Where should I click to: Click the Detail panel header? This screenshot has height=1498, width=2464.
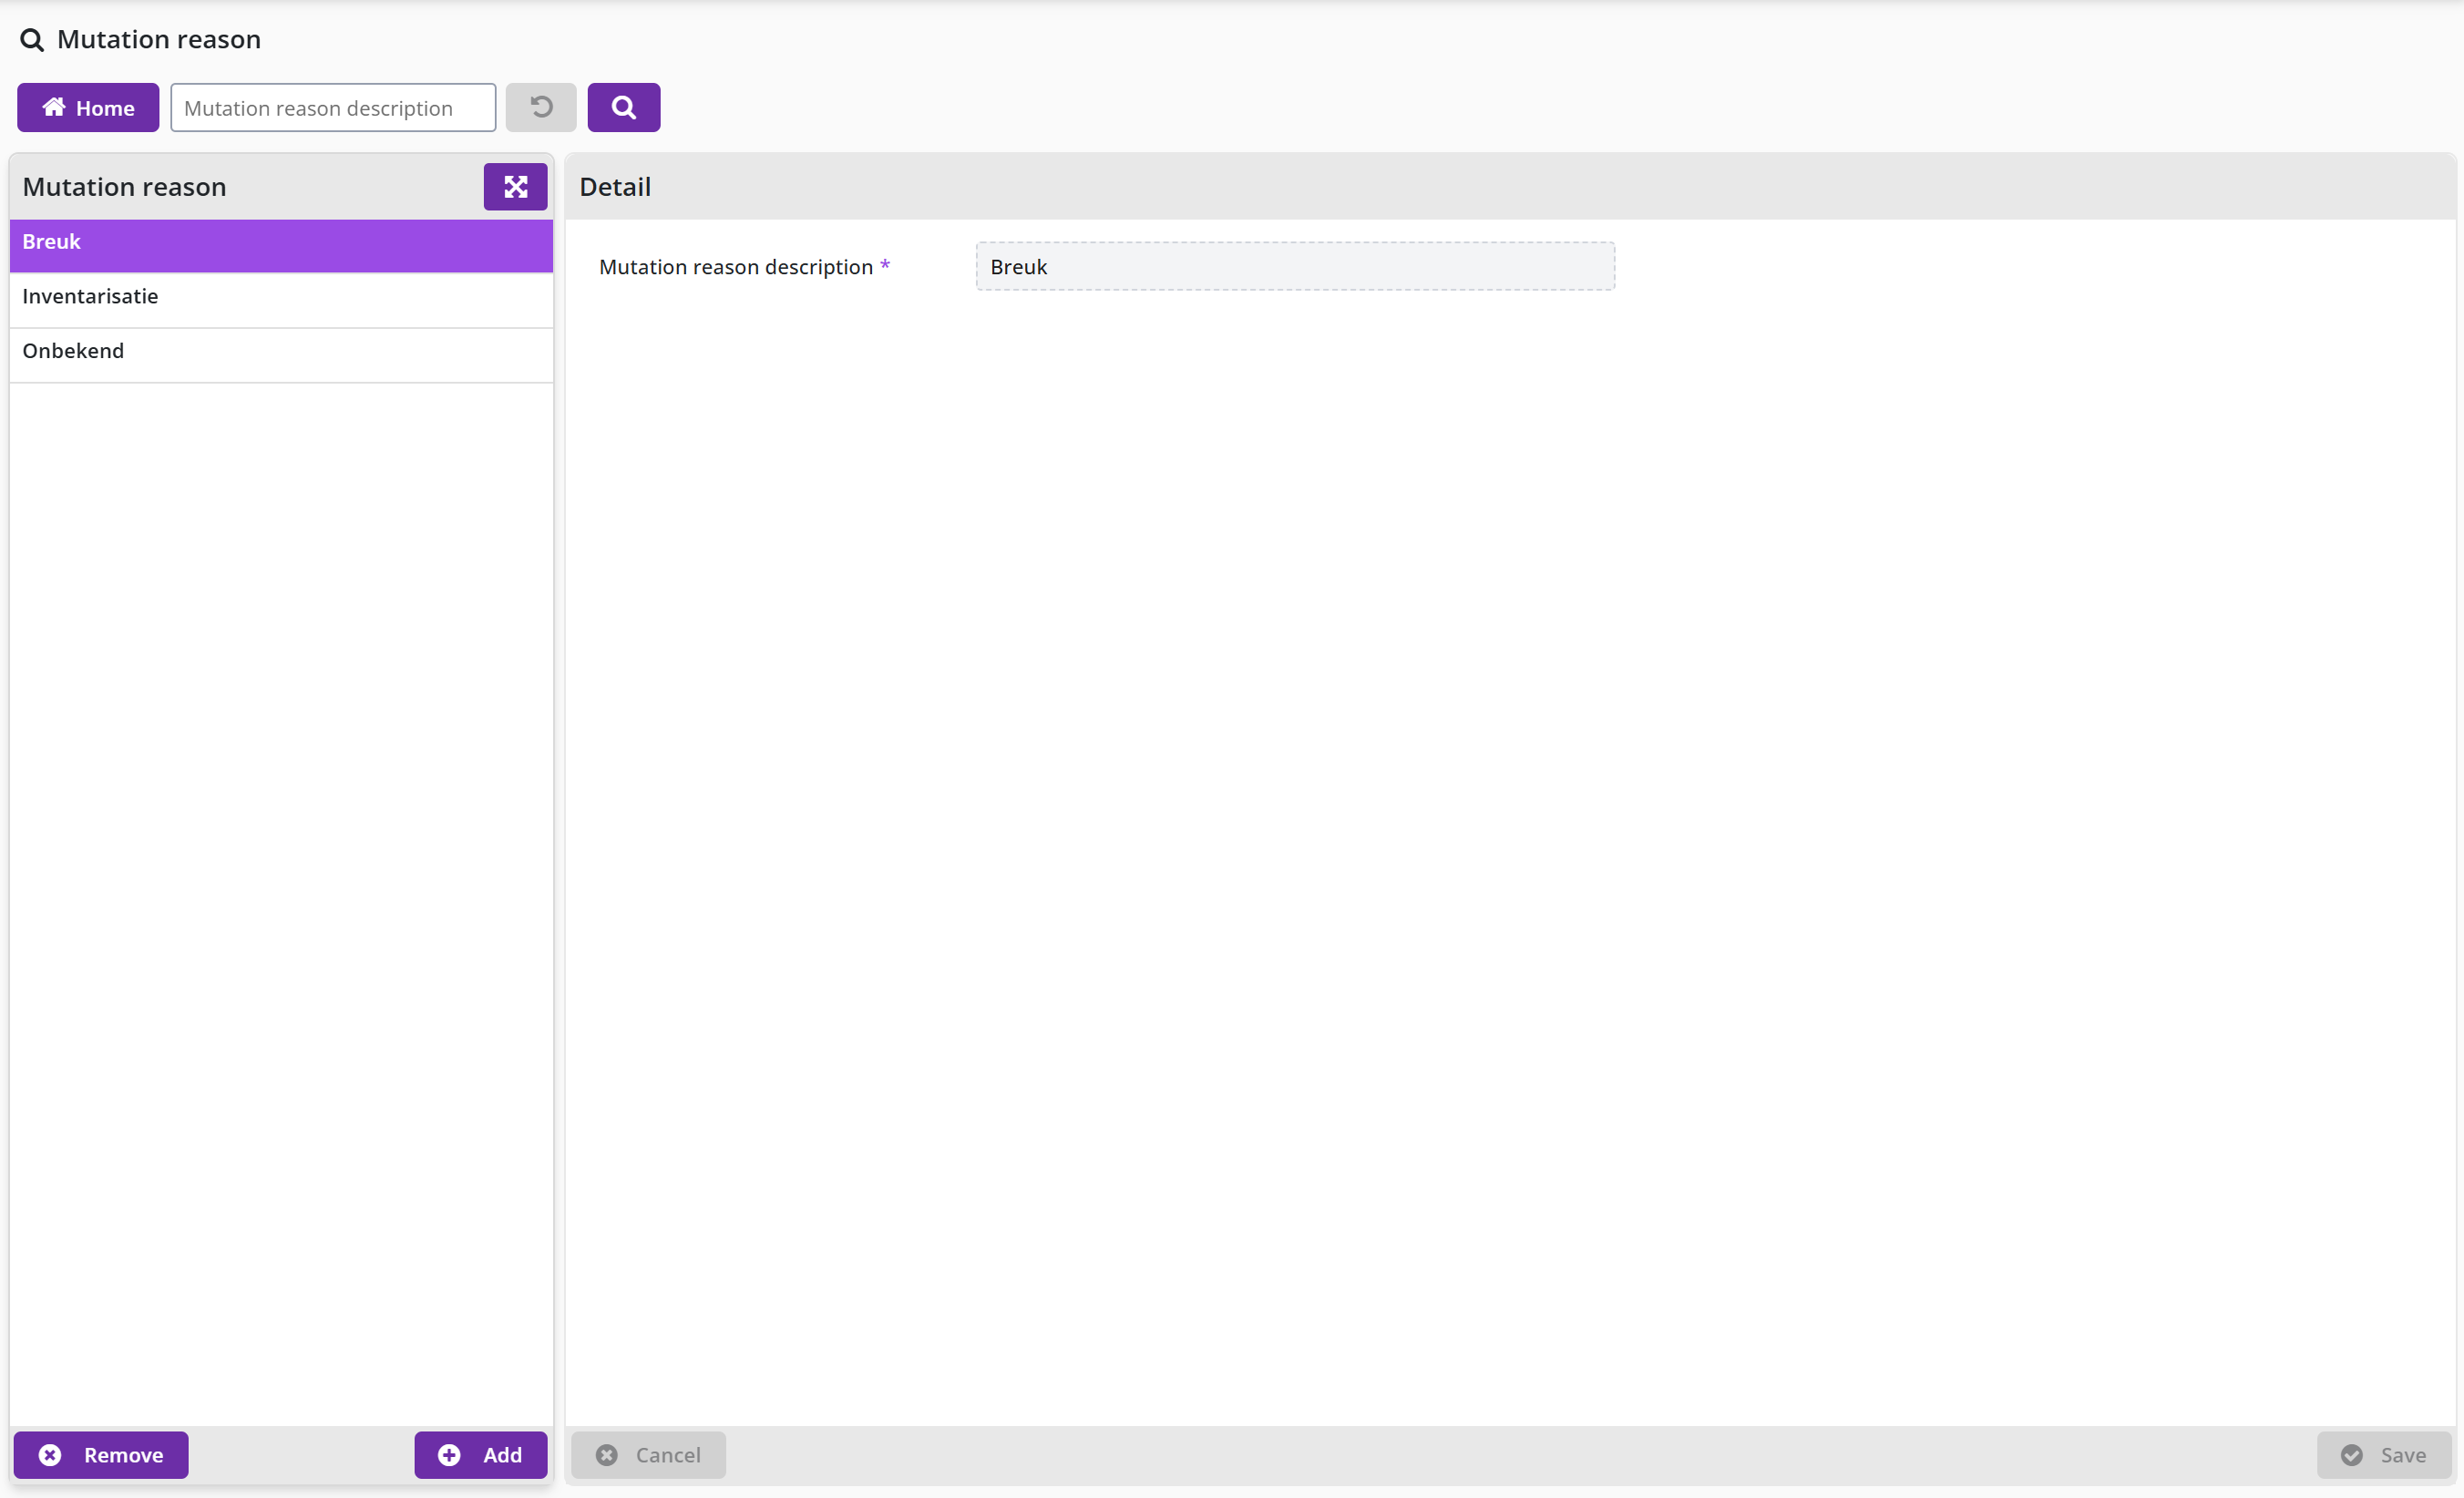pos(1510,187)
